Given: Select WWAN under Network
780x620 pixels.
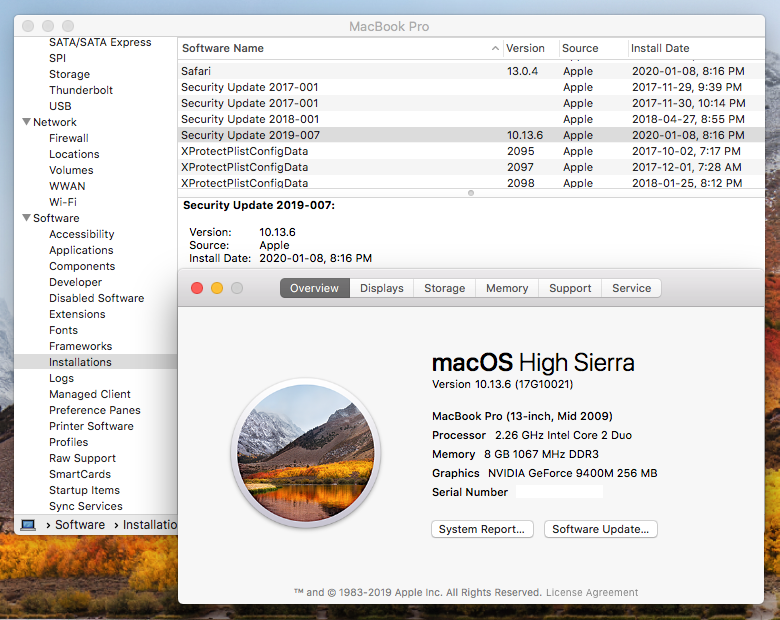Looking at the screenshot, I should click(67, 186).
